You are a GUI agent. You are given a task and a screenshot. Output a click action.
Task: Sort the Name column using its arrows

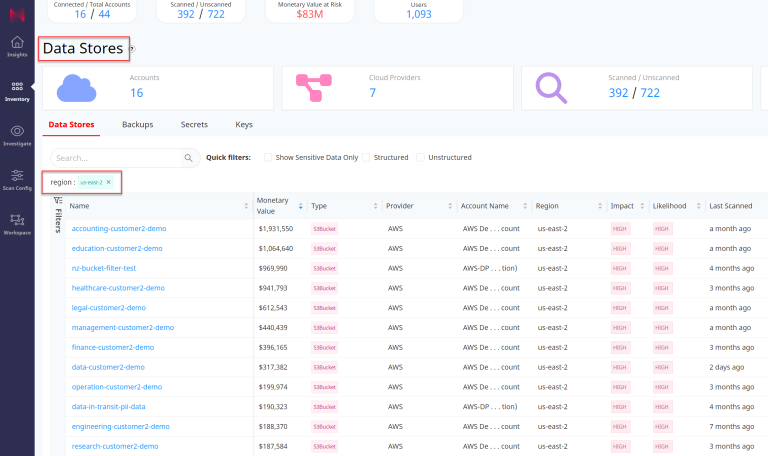[x=246, y=206]
